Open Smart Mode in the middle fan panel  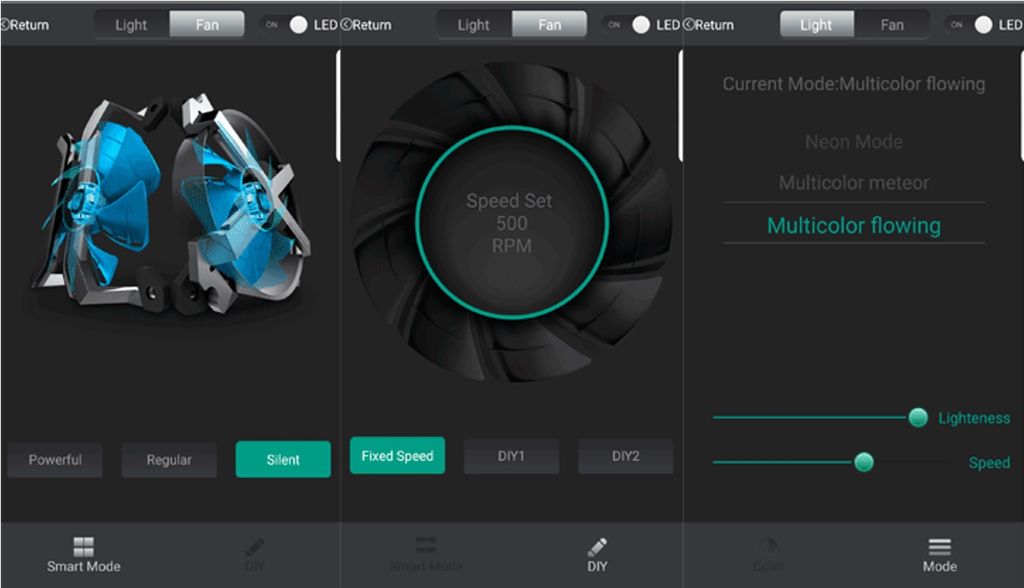426,554
